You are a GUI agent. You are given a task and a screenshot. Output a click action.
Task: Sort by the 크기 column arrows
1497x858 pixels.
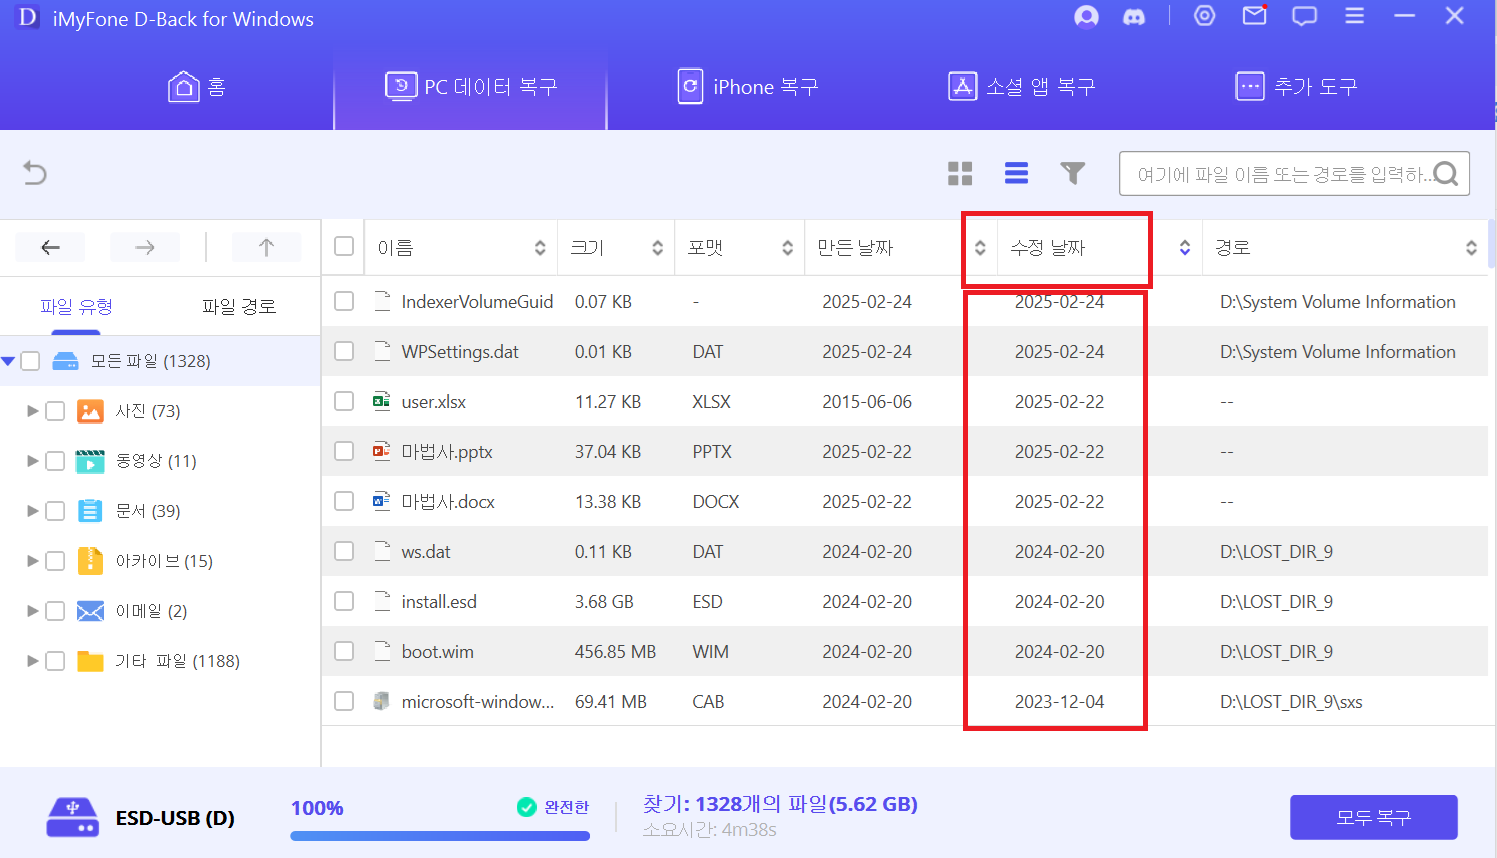click(x=657, y=248)
